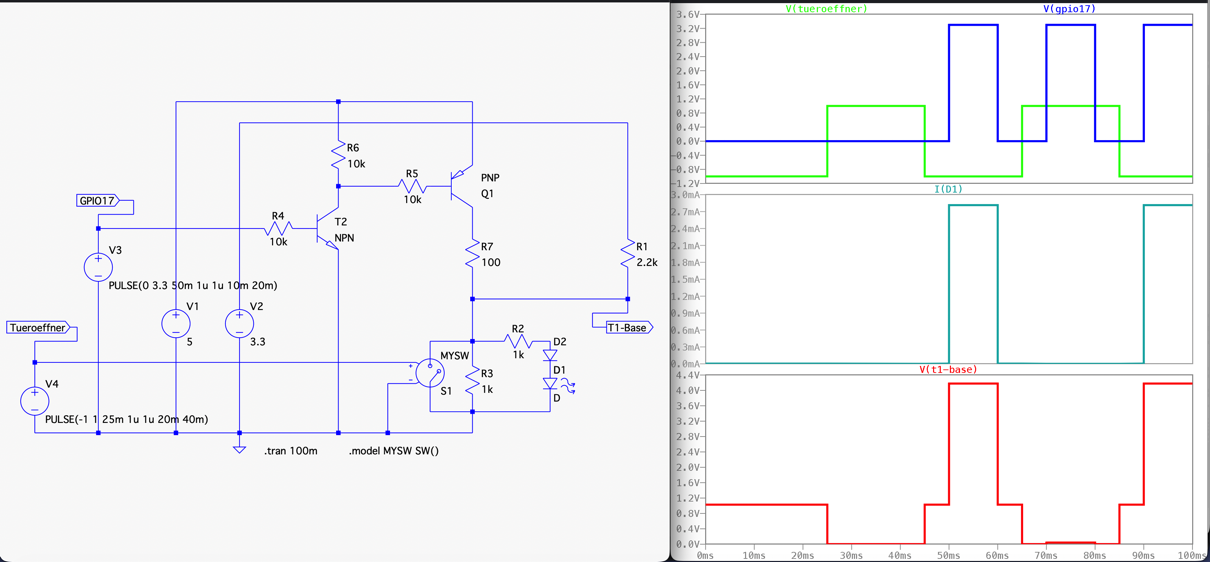The height and width of the screenshot is (562, 1210).
Task: Click the .model MYSW SW() directive text
Action: [x=394, y=451]
